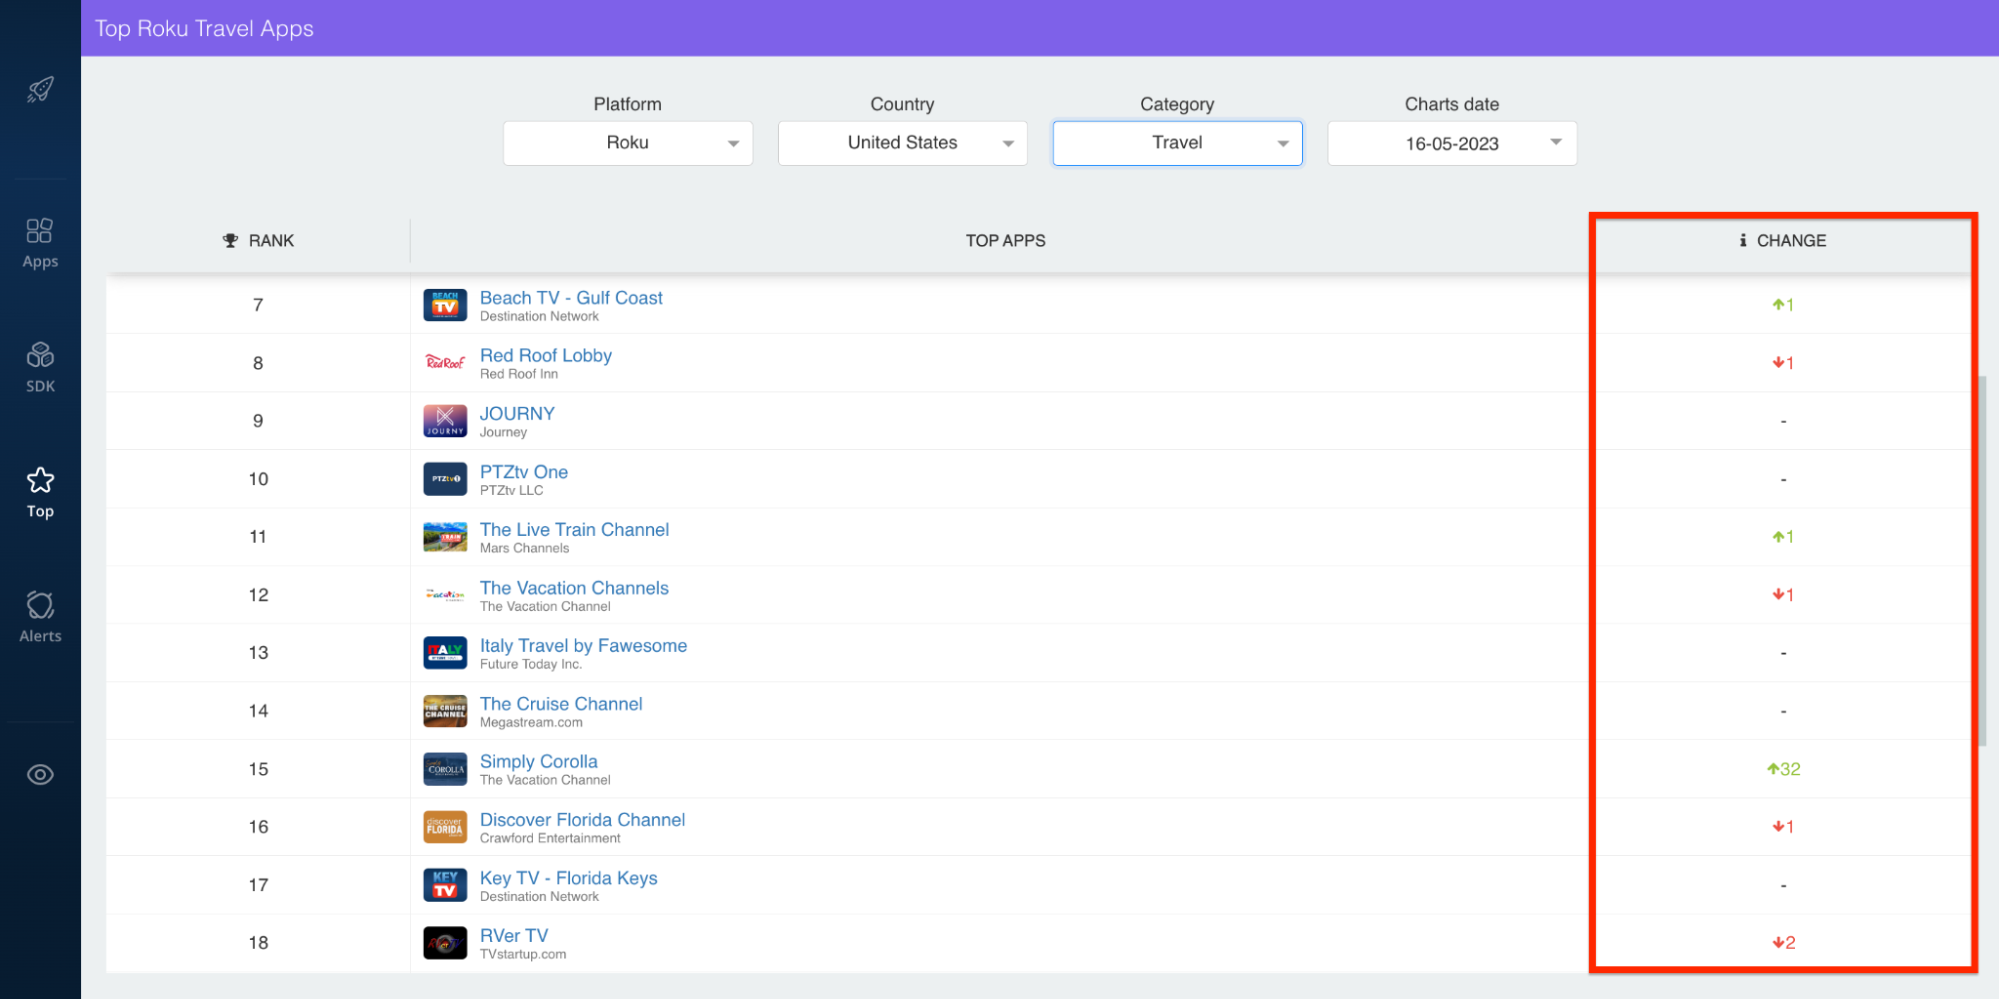Click the TOP APPS column header
This screenshot has height=999, width=1999.
tap(1006, 241)
